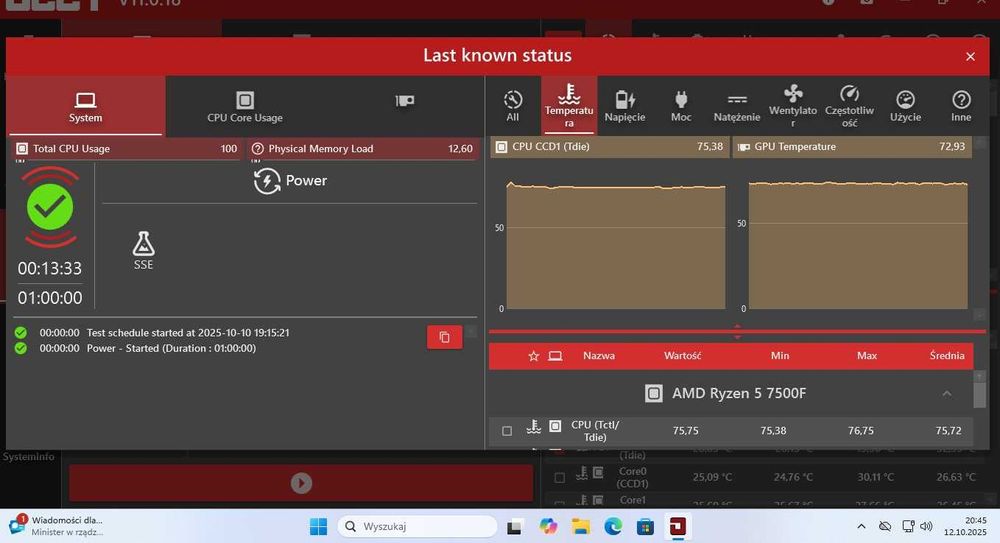Screen dimensions: 1000x543
Task: Tick the Core0 (CCD1) checkbox in background window
Action: 559,477
